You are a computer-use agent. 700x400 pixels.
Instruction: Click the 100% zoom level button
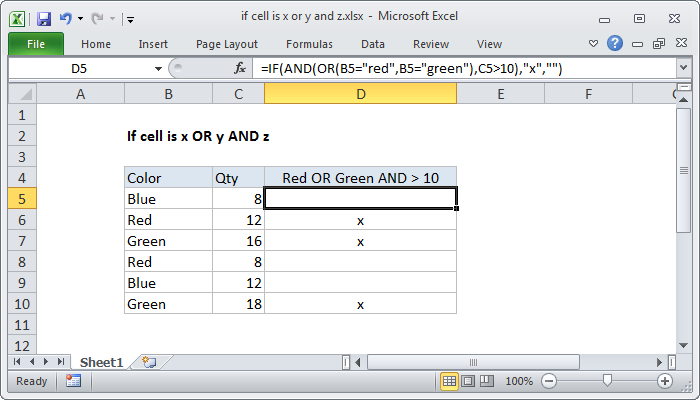[x=518, y=381]
